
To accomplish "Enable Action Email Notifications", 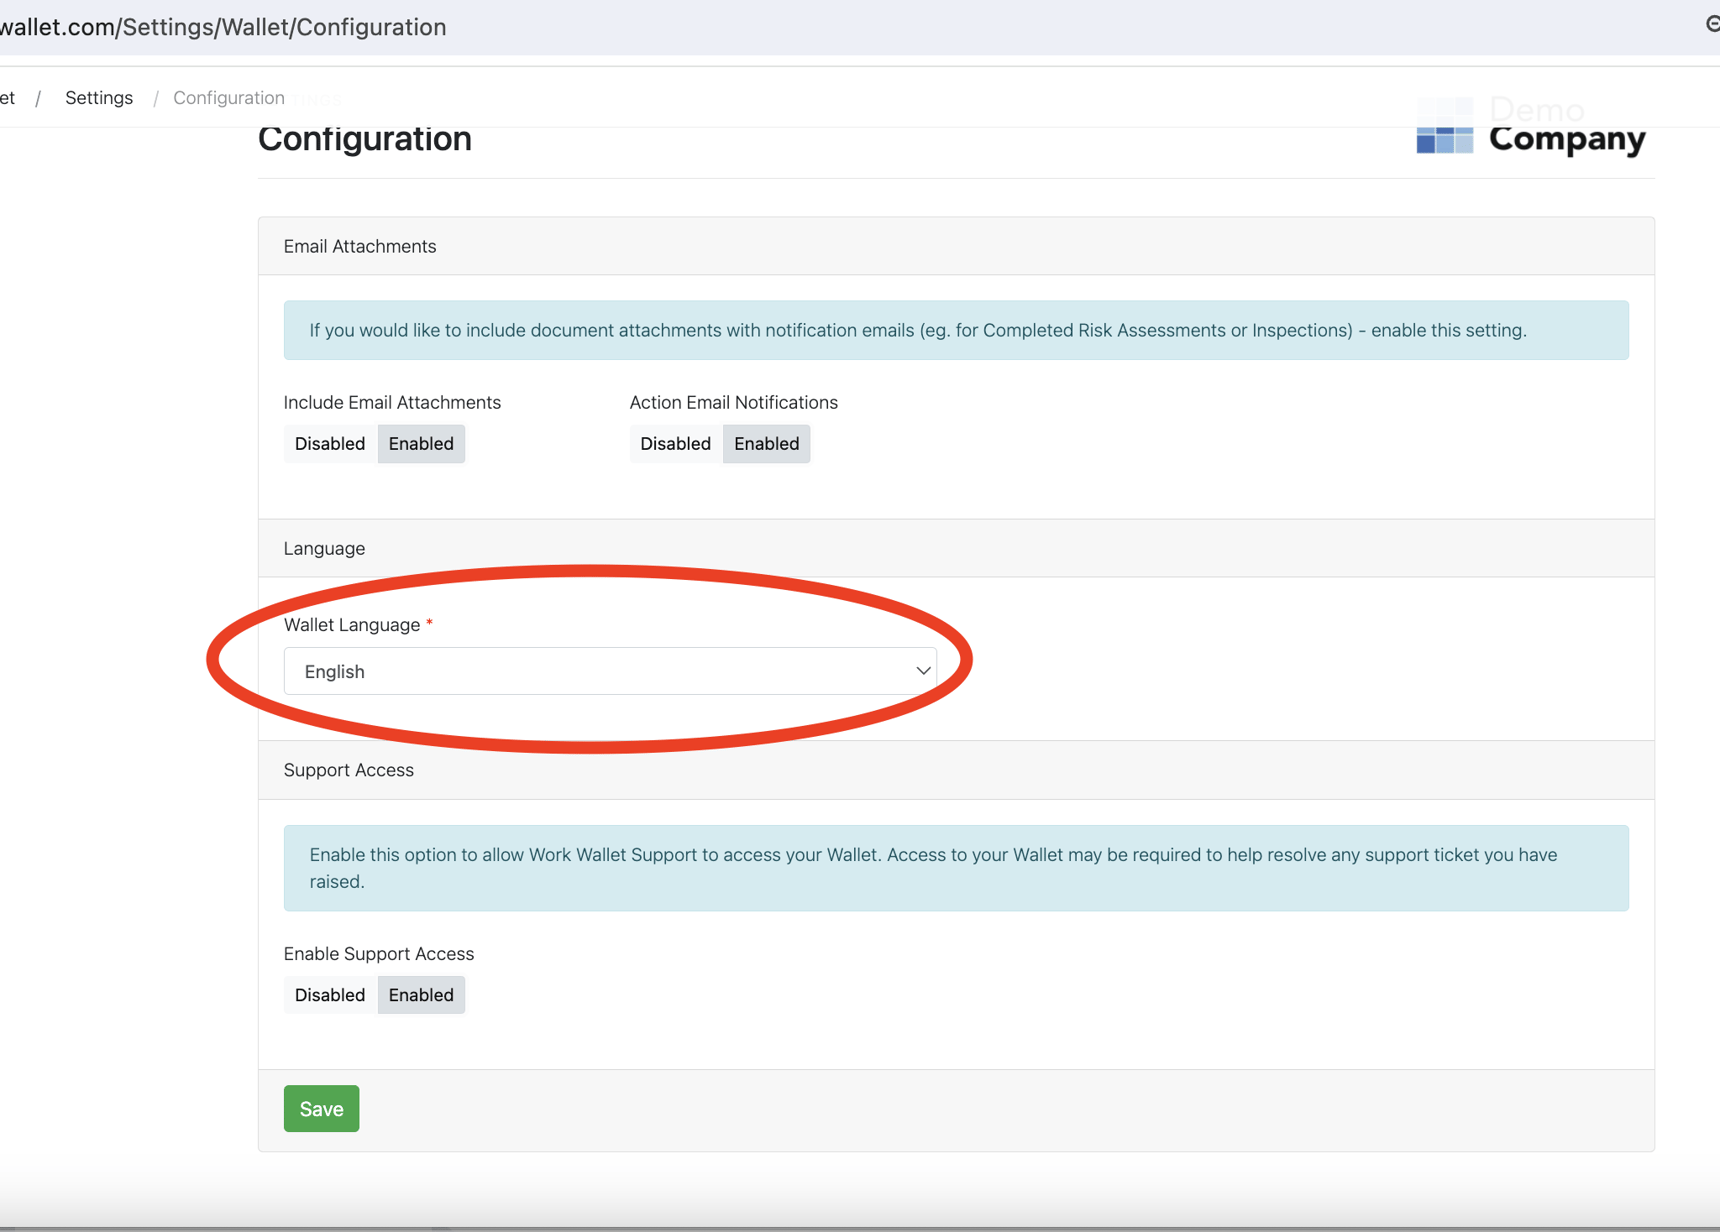I will click(x=767, y=444).
